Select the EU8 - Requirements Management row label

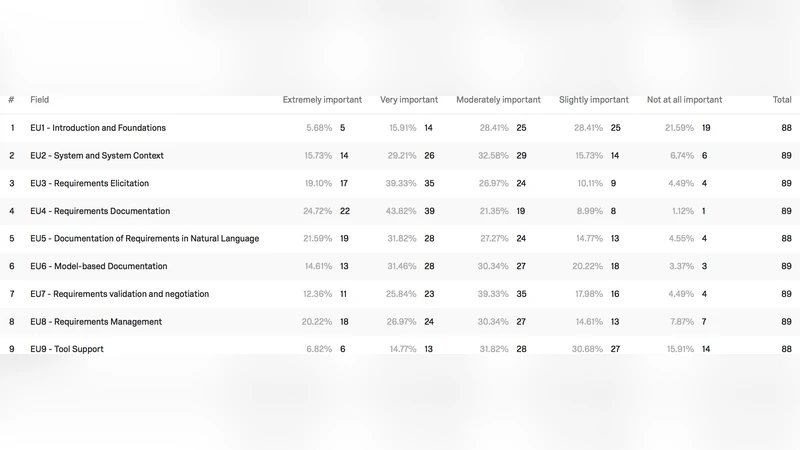pyautogui.click(x=96, y=322)
